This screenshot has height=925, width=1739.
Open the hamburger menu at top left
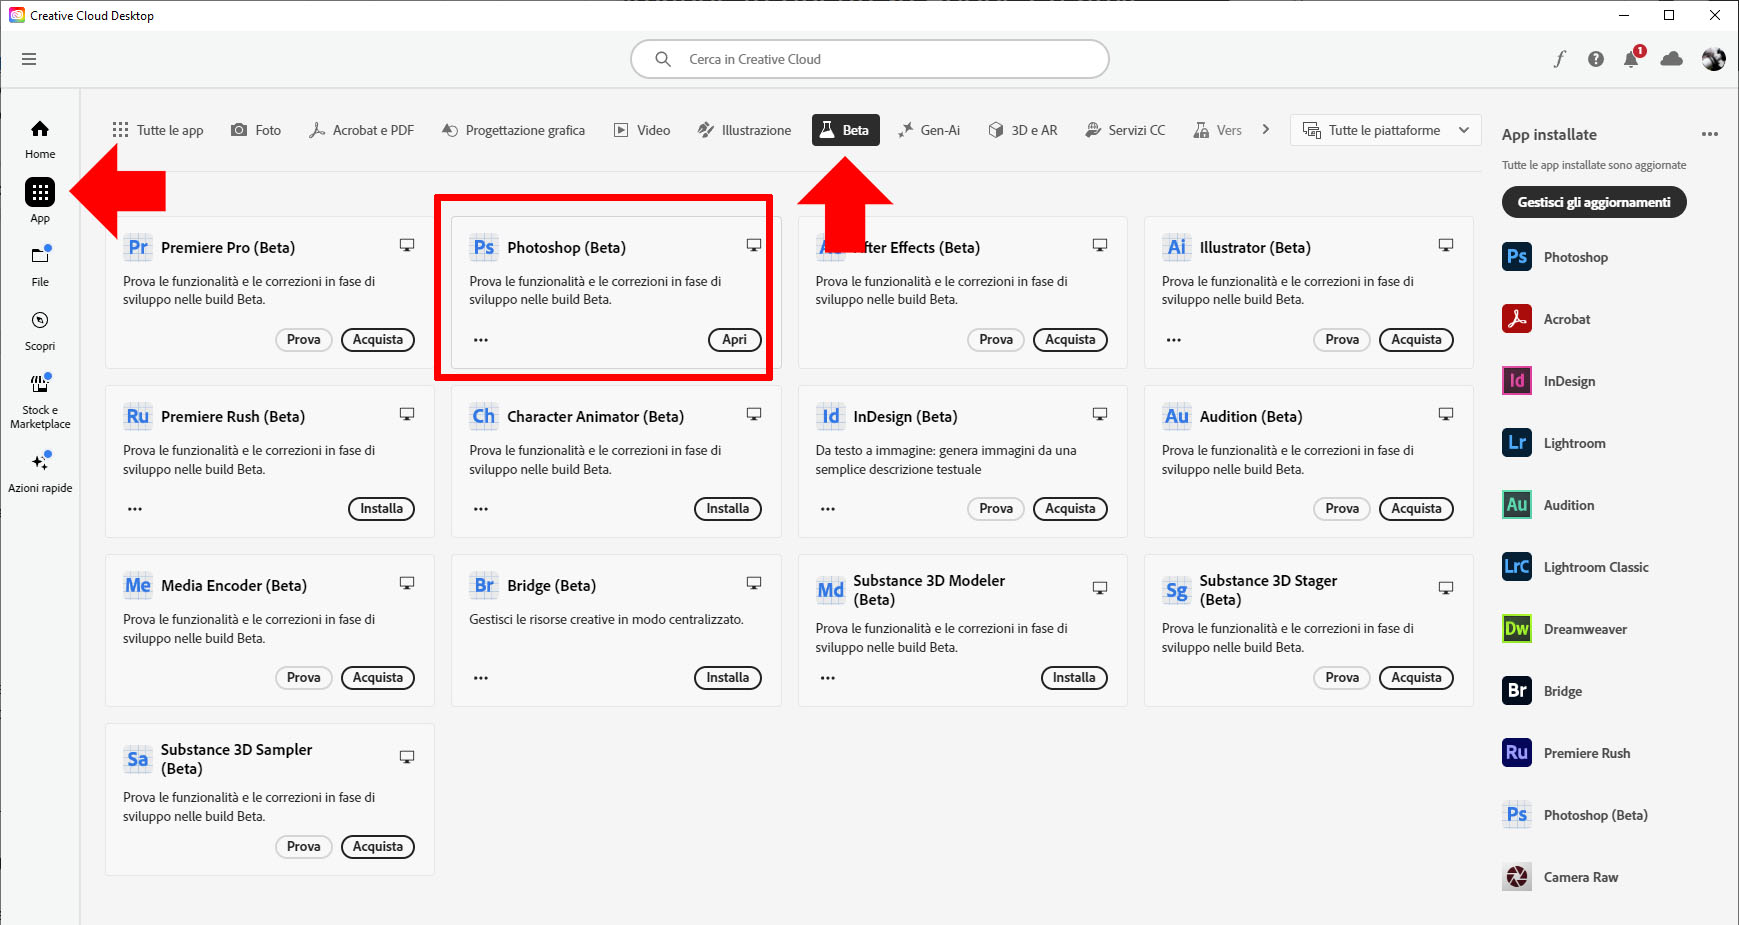coord(29,59)
